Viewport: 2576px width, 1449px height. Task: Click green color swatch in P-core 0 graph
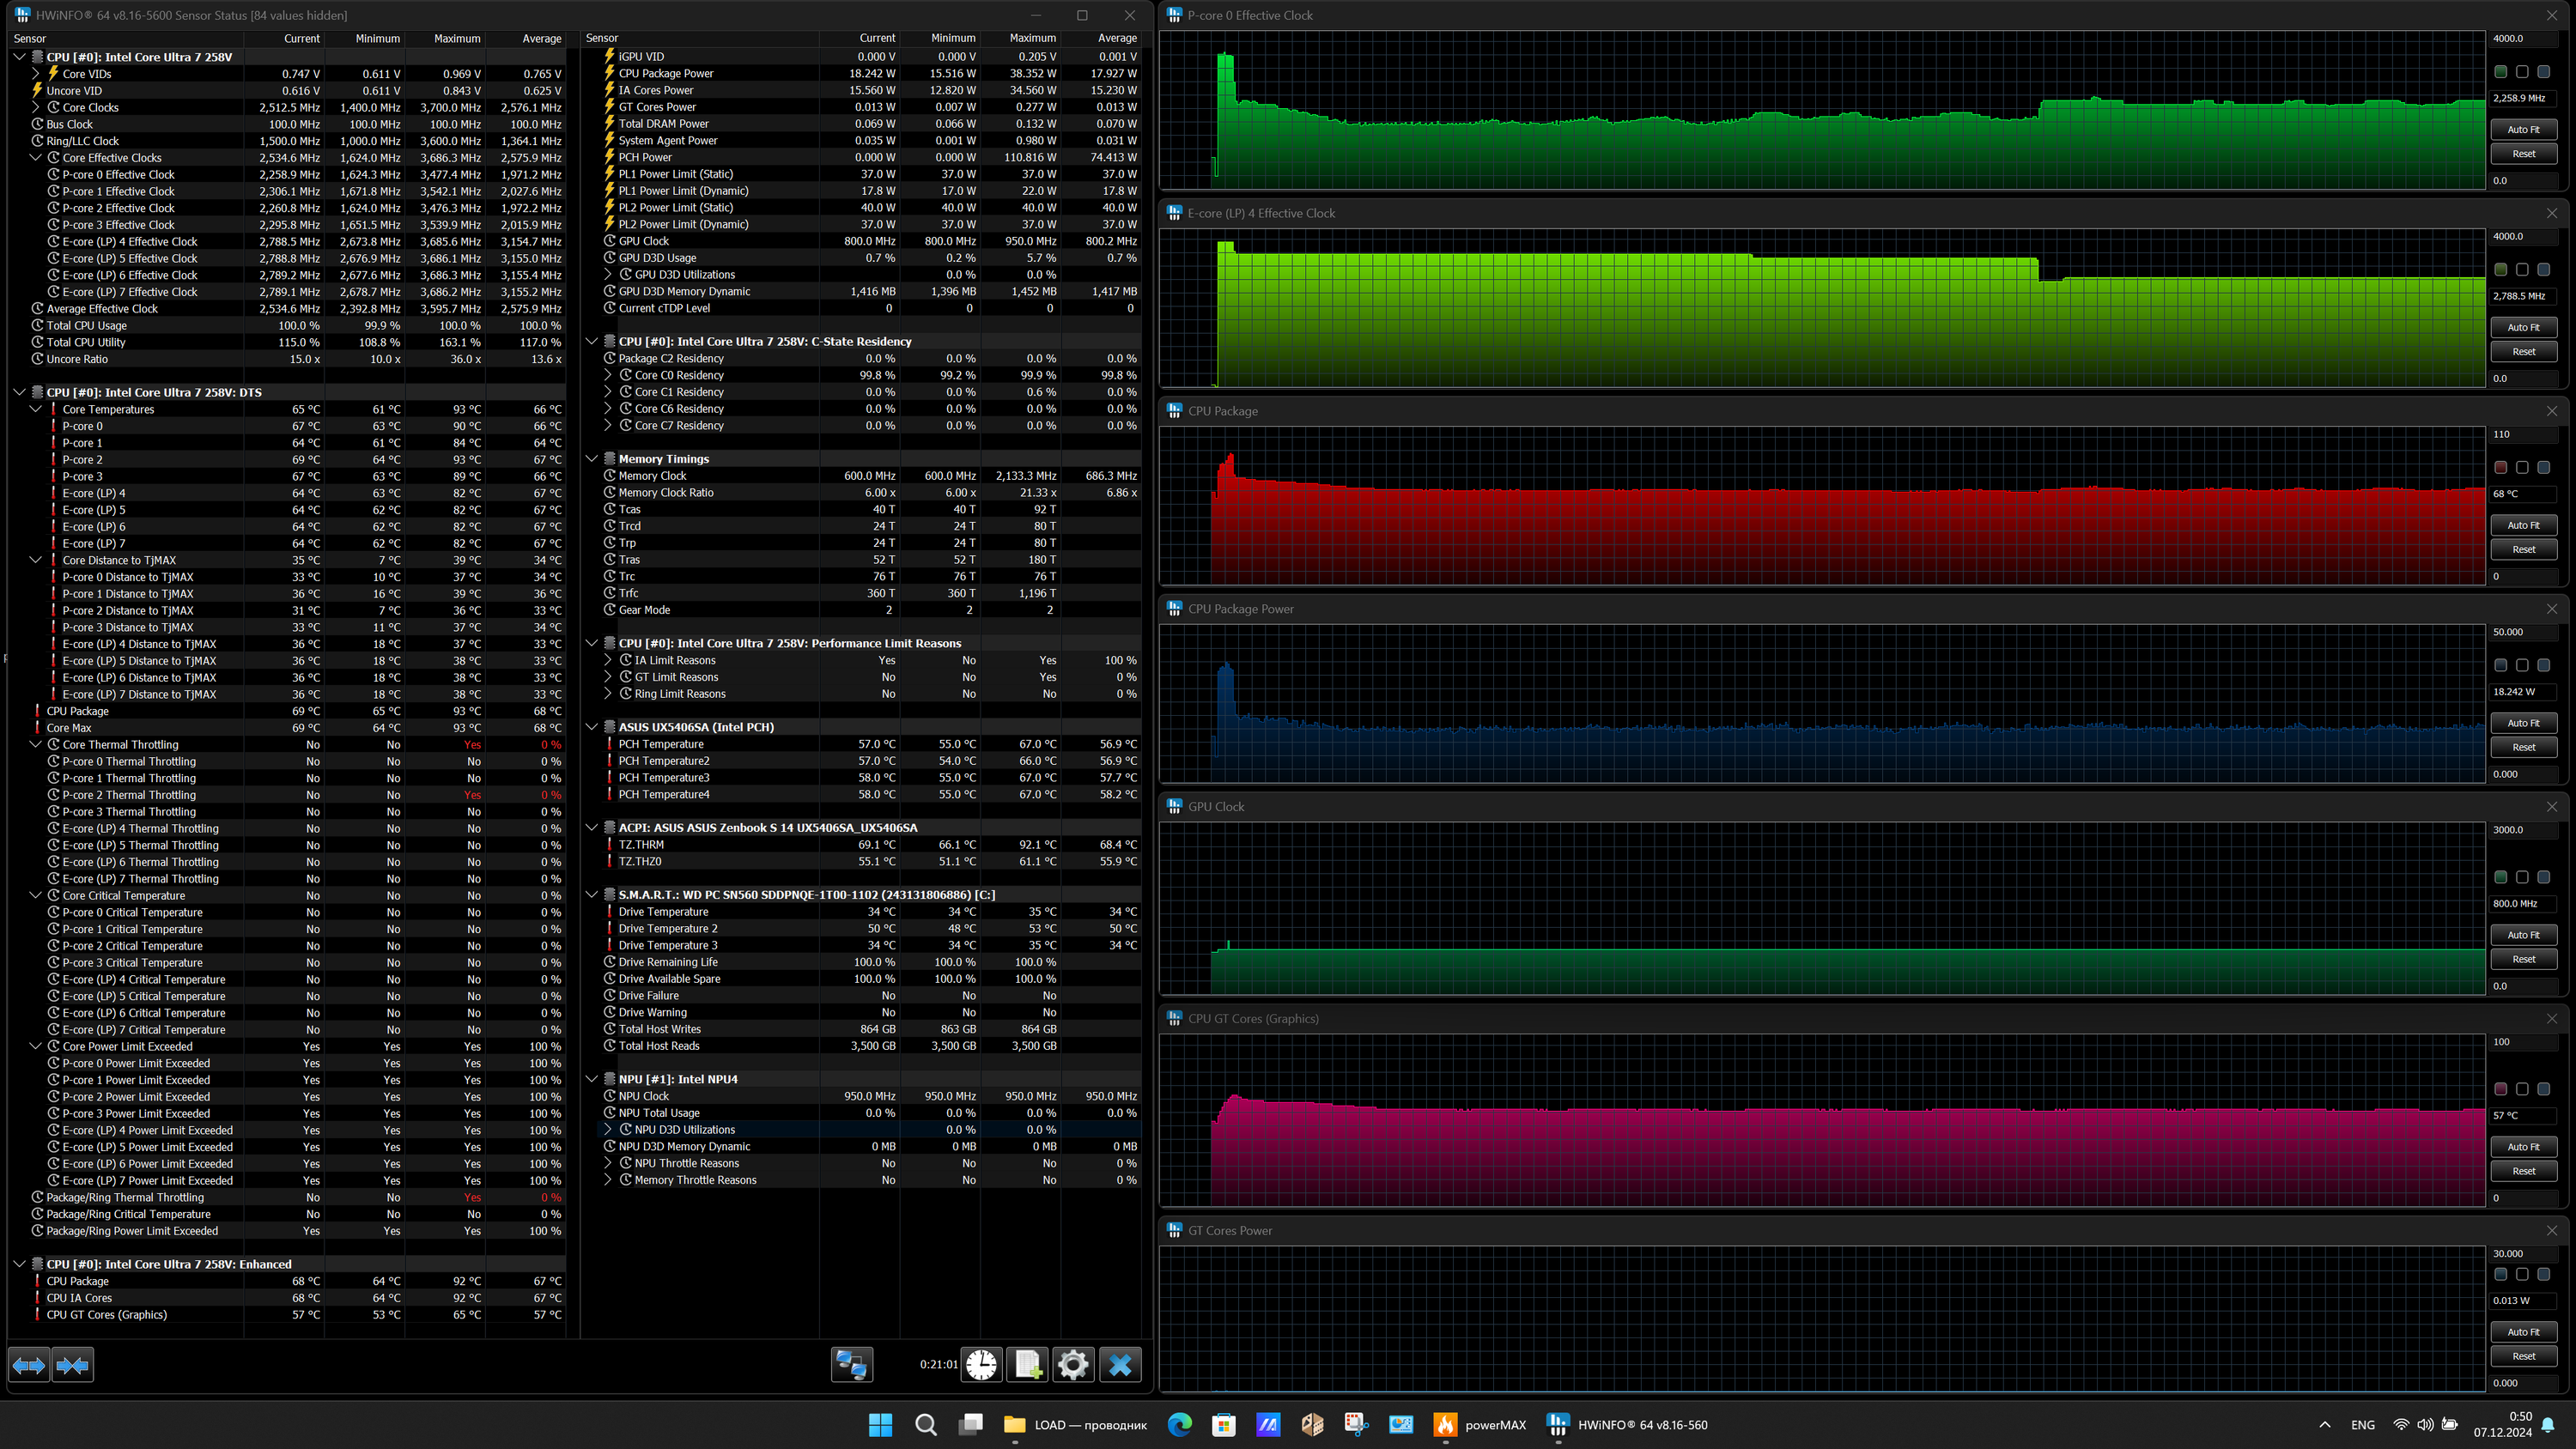[x=2500, y=72]
